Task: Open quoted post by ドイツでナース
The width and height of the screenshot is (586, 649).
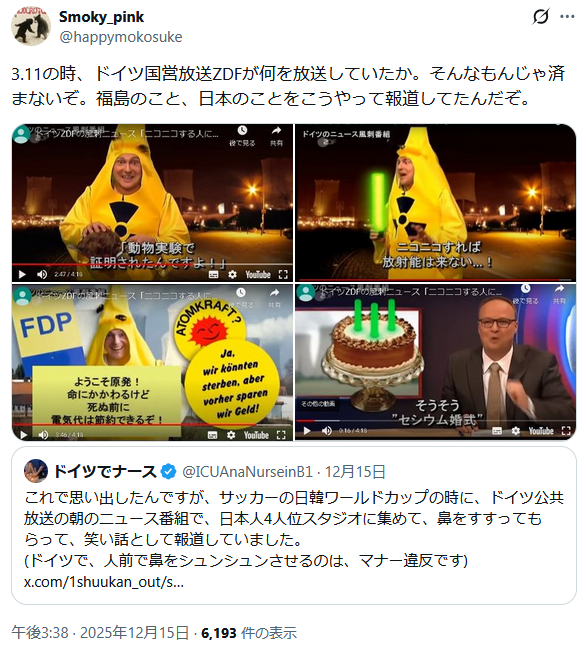Action: click(294, 525)
